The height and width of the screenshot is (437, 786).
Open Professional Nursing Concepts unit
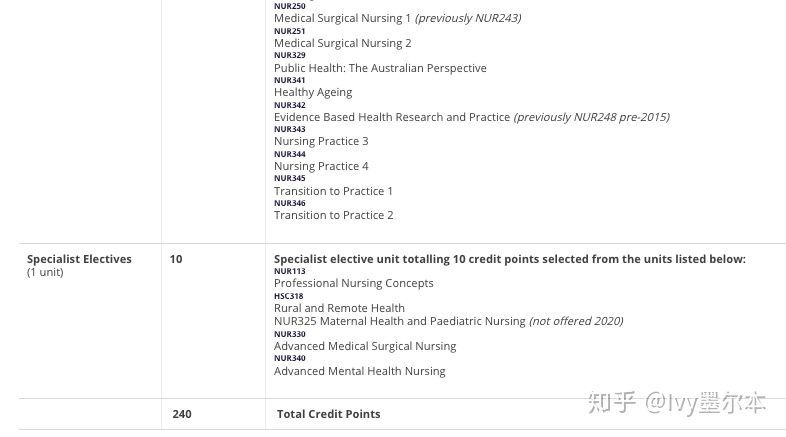pos(353,284)
